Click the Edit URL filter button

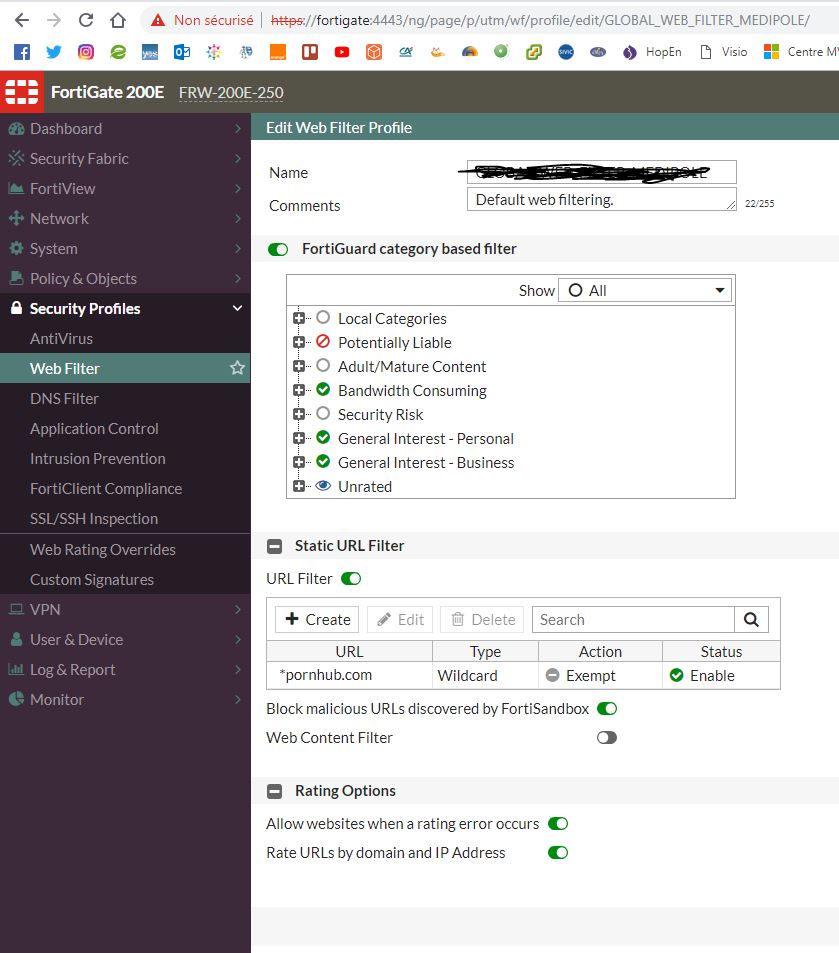tap(400, 619)
